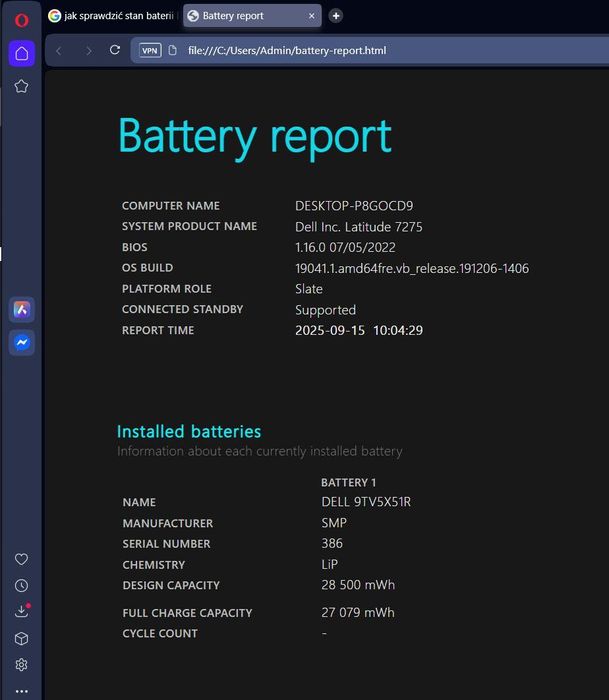Click the 'CHEMISTRY' row label
The image size is (609, 700).
pos(154,565)
